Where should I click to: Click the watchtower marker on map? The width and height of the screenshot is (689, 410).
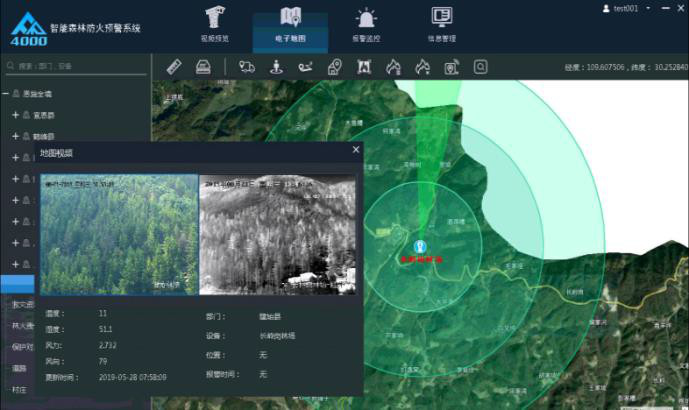[420, 246]
